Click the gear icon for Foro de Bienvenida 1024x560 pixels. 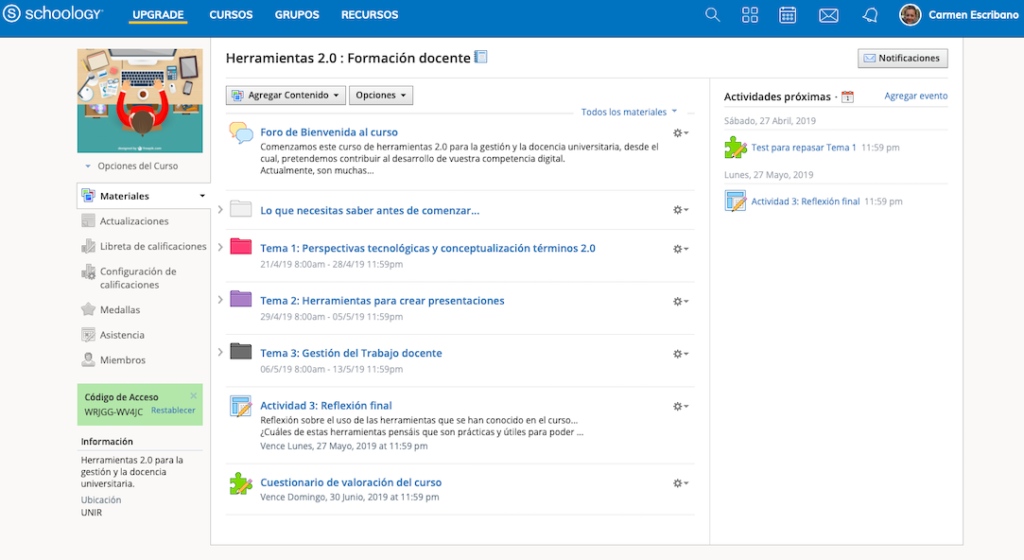681,133
